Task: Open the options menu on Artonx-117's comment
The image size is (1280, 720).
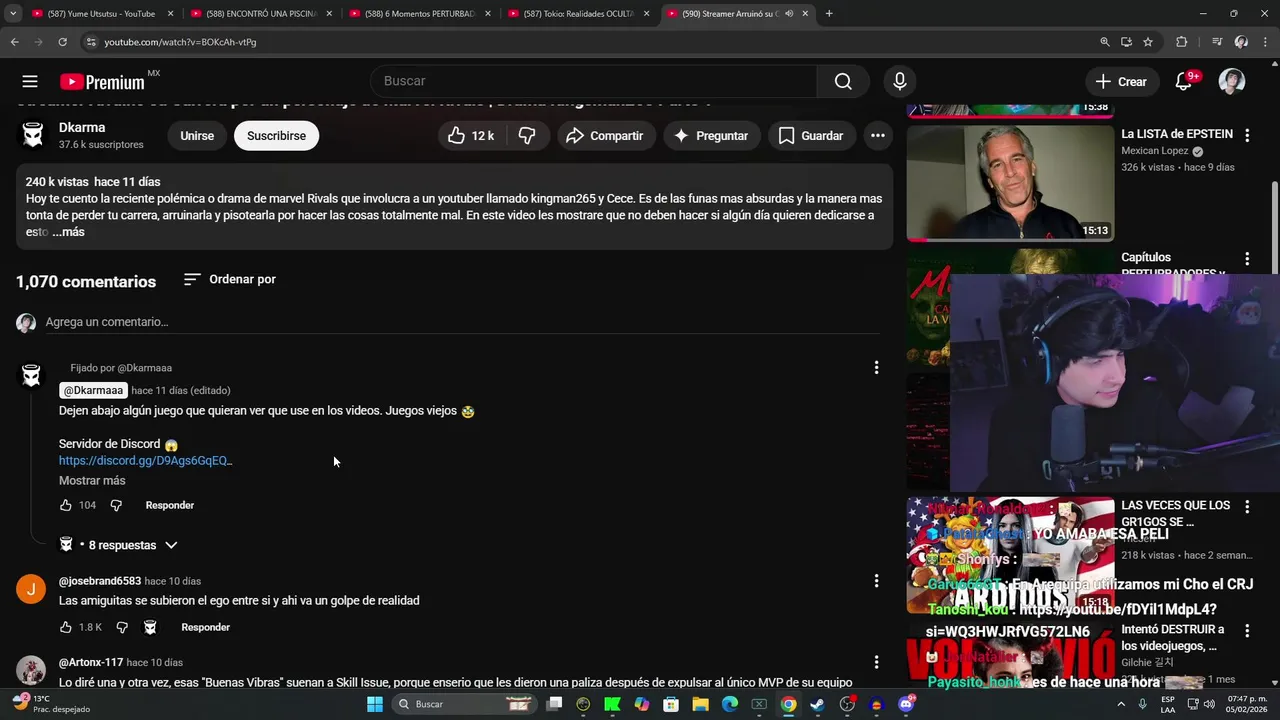Action: 876,662
